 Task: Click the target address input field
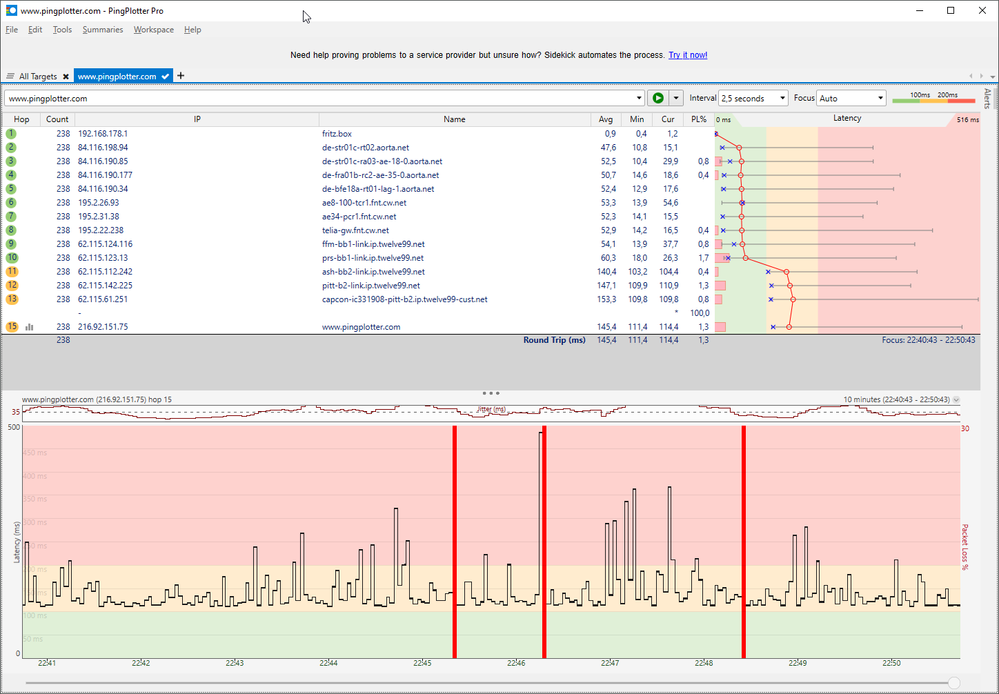point(318,98)
